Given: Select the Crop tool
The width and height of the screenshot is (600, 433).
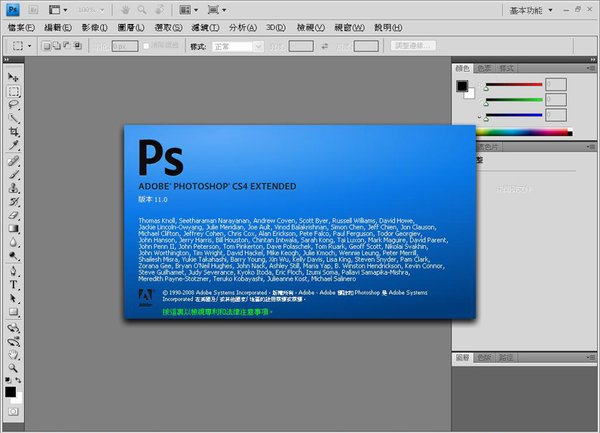Looking at the screenshot, I should (x=13, y=132).
